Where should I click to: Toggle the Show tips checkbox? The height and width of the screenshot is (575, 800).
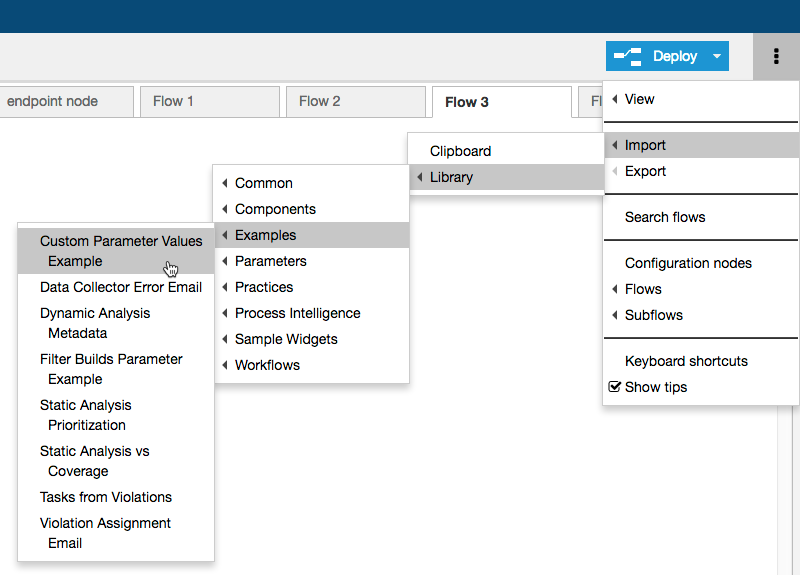click(615, 387)
